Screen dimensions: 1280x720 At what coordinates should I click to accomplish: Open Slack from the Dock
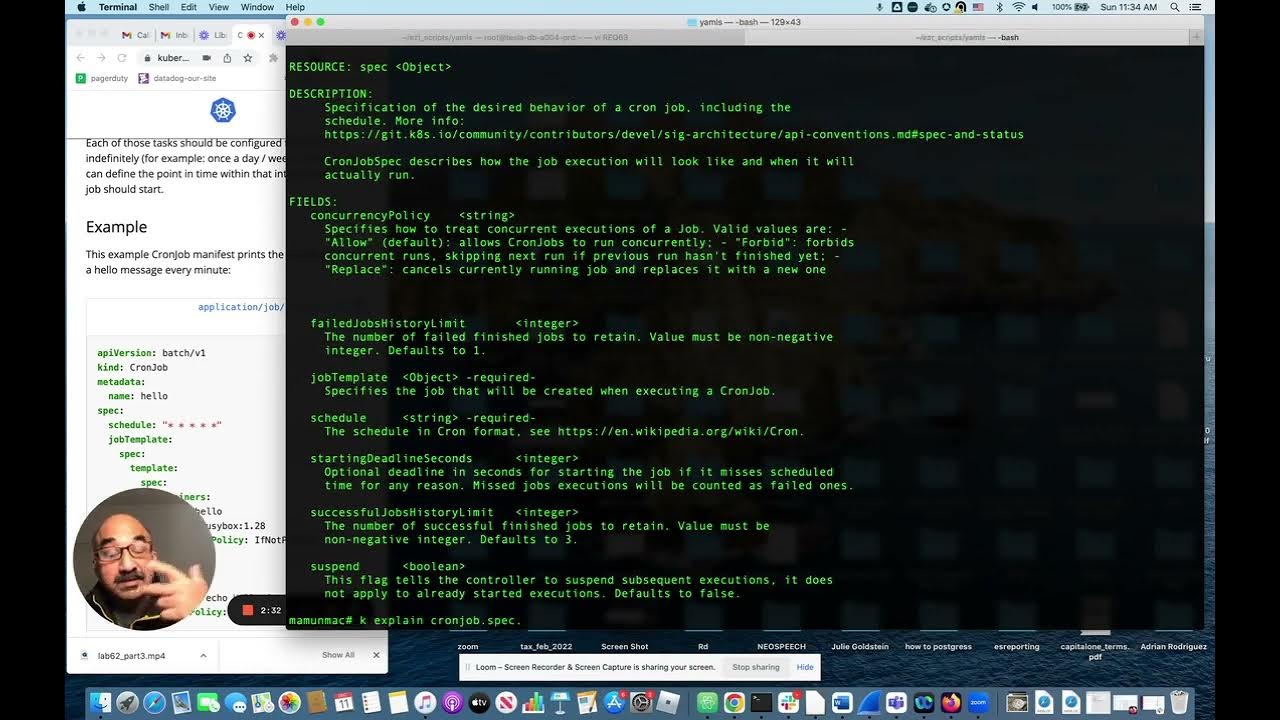(788, 702)
